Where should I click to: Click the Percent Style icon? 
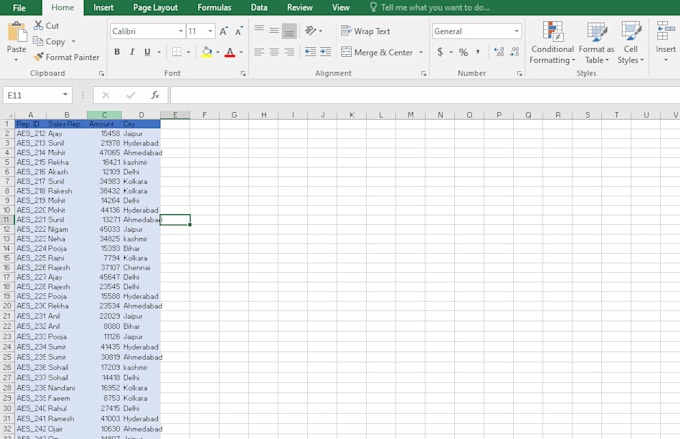click(x=463, y=52)
